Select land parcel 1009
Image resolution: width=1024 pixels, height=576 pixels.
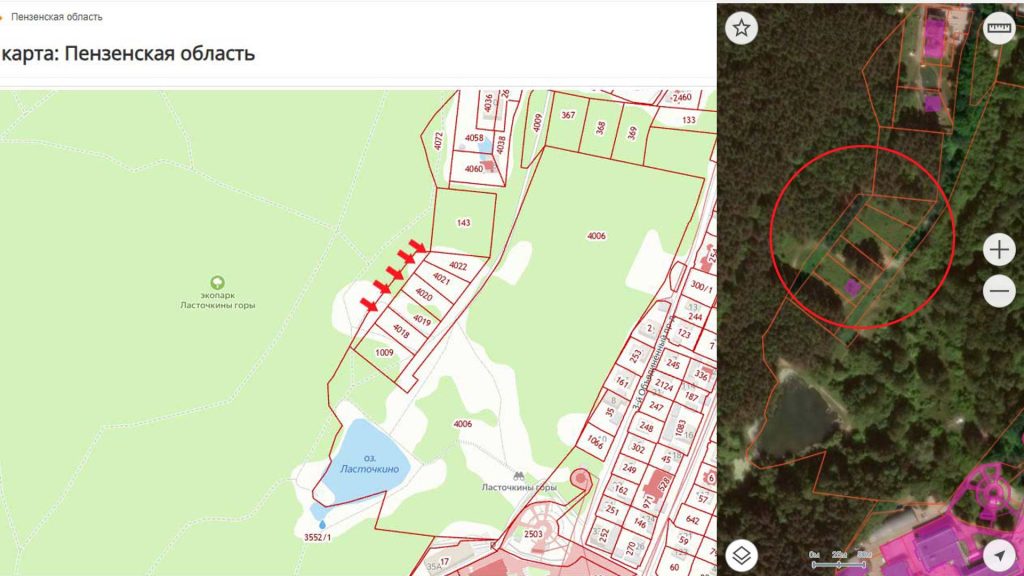384,353
